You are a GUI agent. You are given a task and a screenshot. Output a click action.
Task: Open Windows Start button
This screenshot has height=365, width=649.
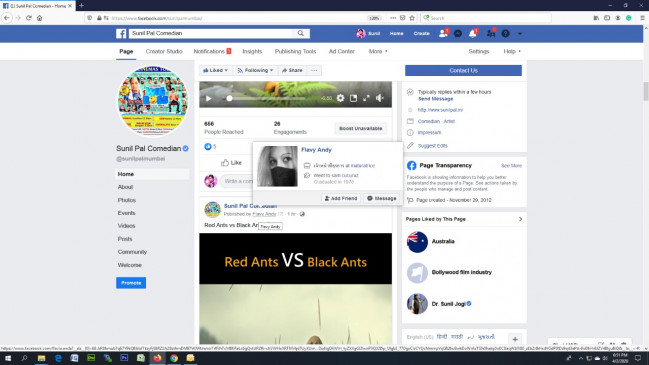click(x=8, y=358)
